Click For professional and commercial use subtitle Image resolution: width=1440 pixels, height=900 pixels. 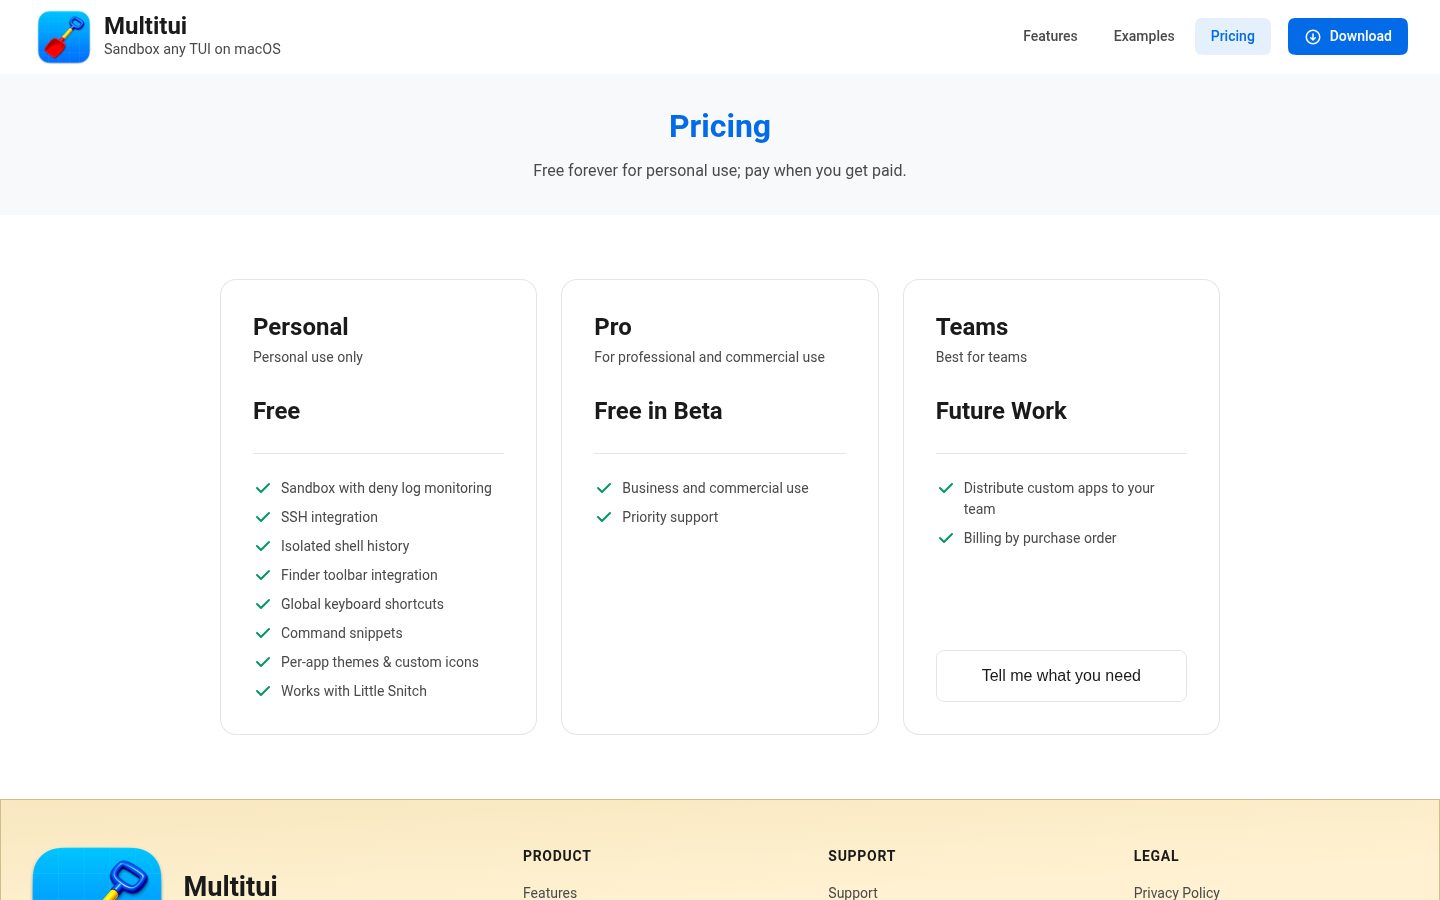(x=709, y=357)
